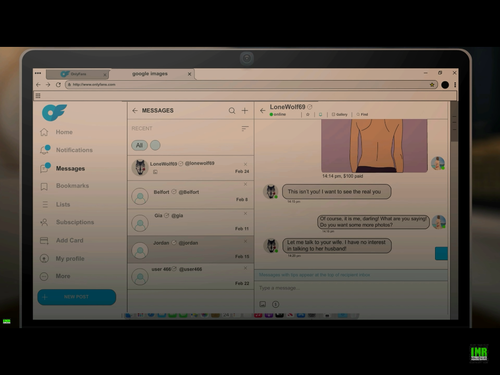
Task: Click the credit card icon
Action: click(44, 240)
